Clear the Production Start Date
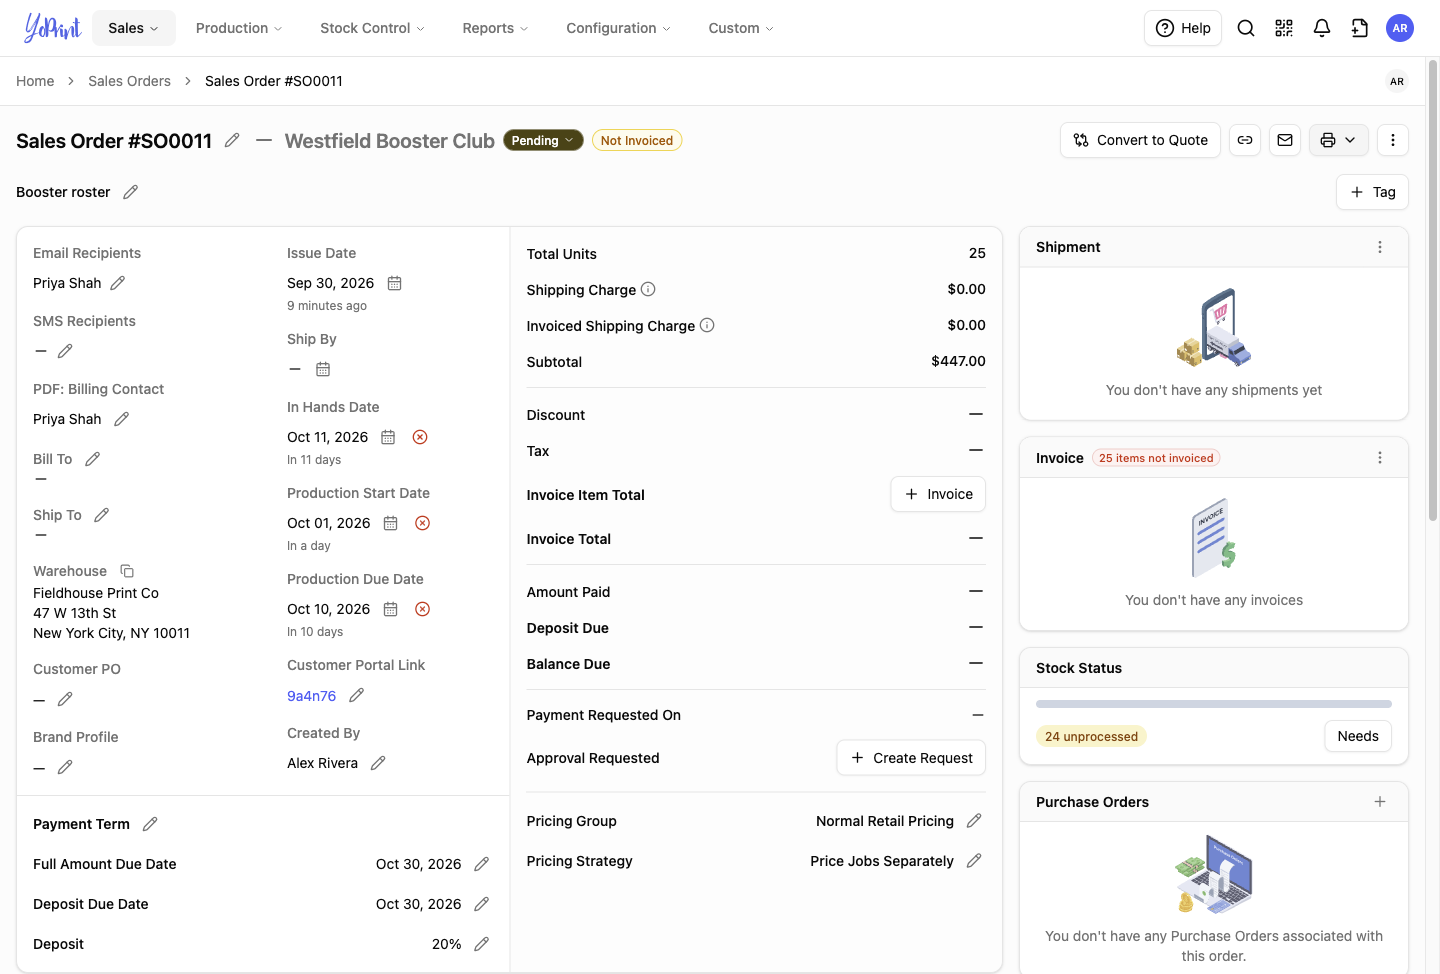This screenshot has width=1440, height=974. pyautogui.click(x=423, y=523)
